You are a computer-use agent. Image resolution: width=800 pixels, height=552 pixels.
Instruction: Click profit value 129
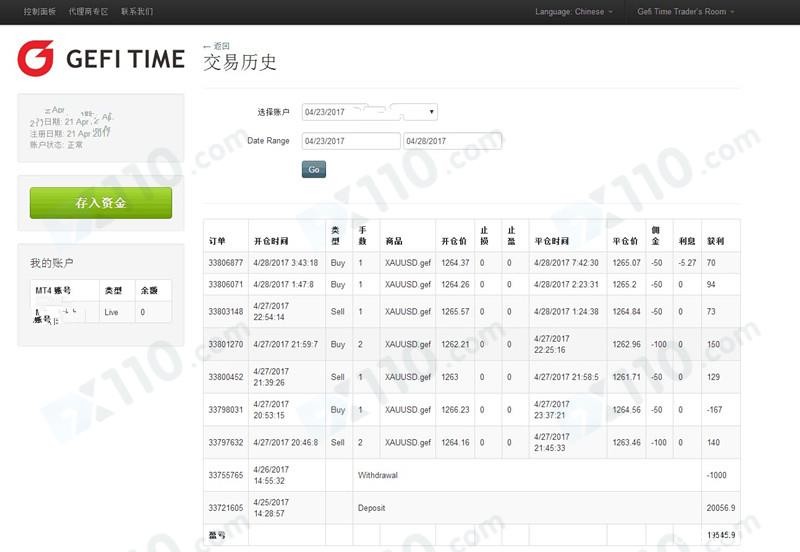tap(713, 377)
